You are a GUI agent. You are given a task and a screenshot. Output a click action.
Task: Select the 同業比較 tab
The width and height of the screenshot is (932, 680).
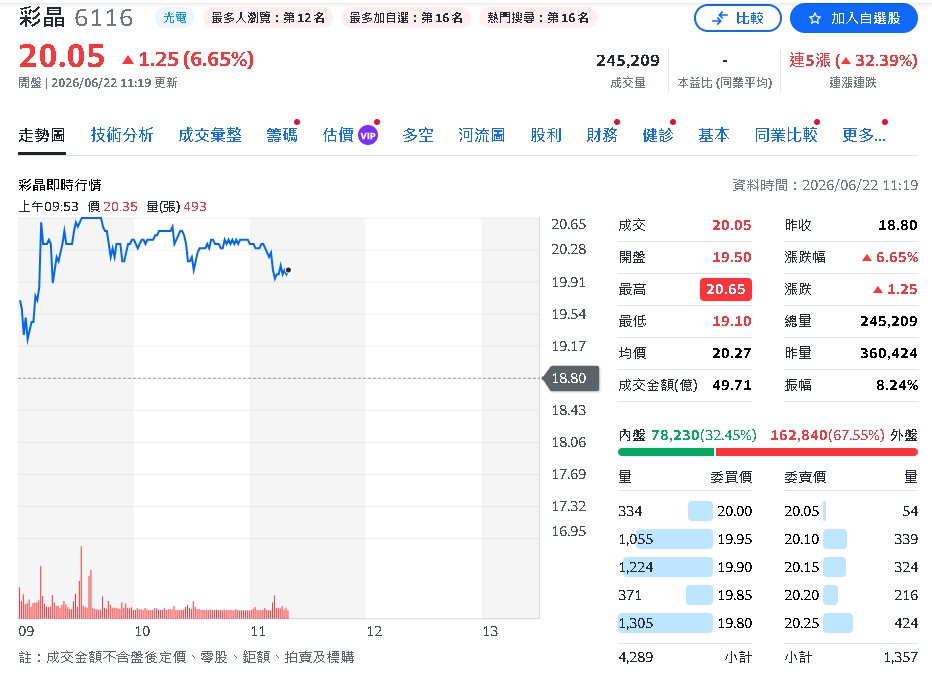(786, 136)
